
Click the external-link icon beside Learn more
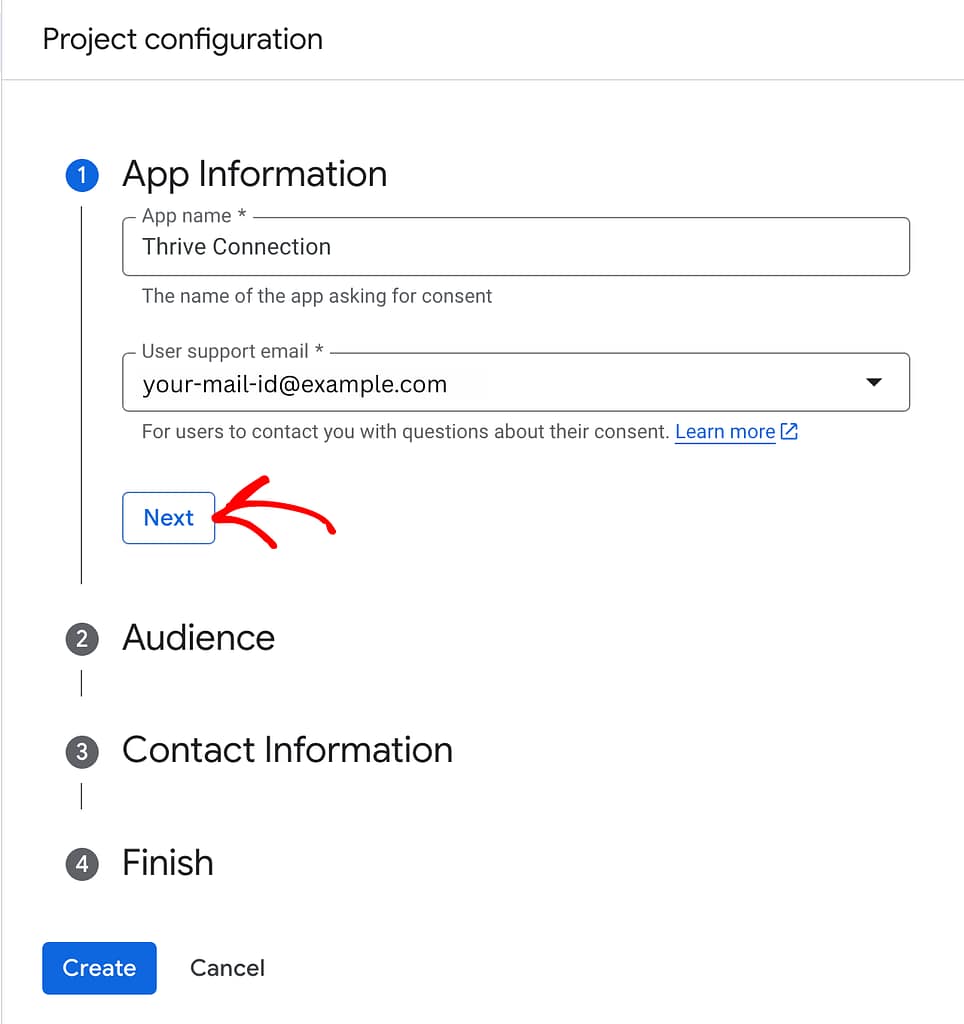pyautogui.click(x=789, y=431)
